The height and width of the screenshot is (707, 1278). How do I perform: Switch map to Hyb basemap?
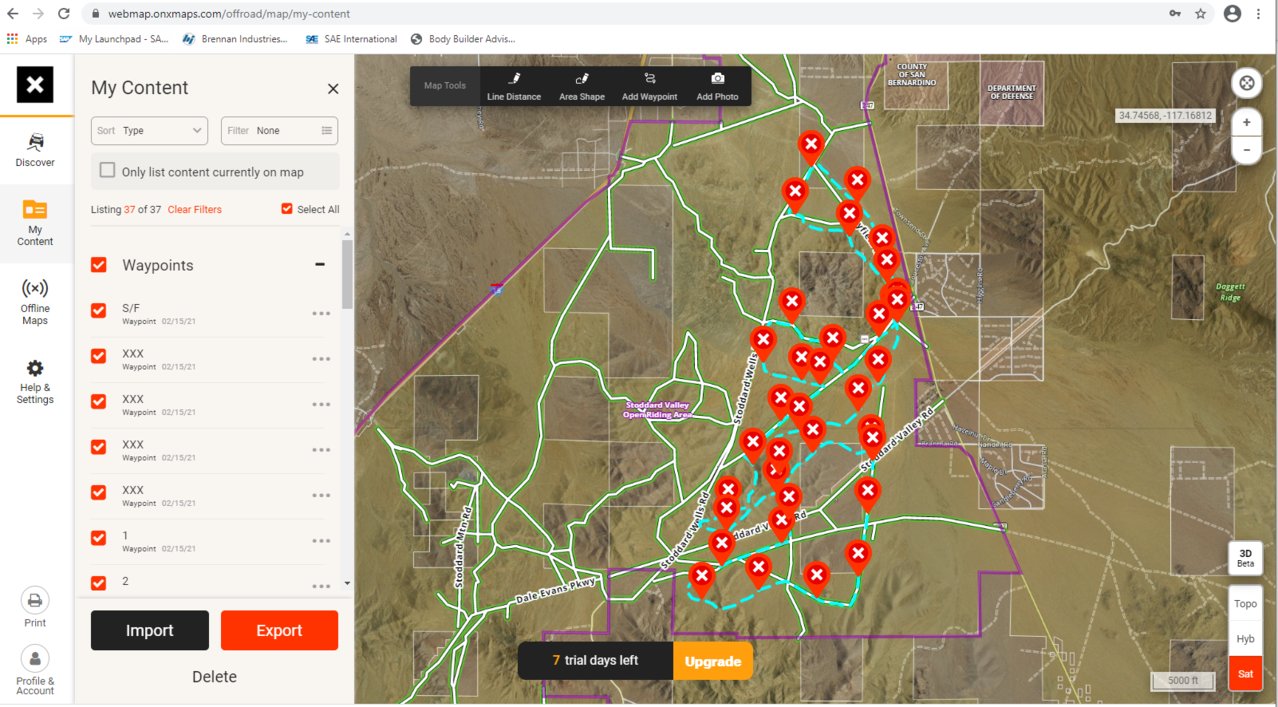point(1245,638)
